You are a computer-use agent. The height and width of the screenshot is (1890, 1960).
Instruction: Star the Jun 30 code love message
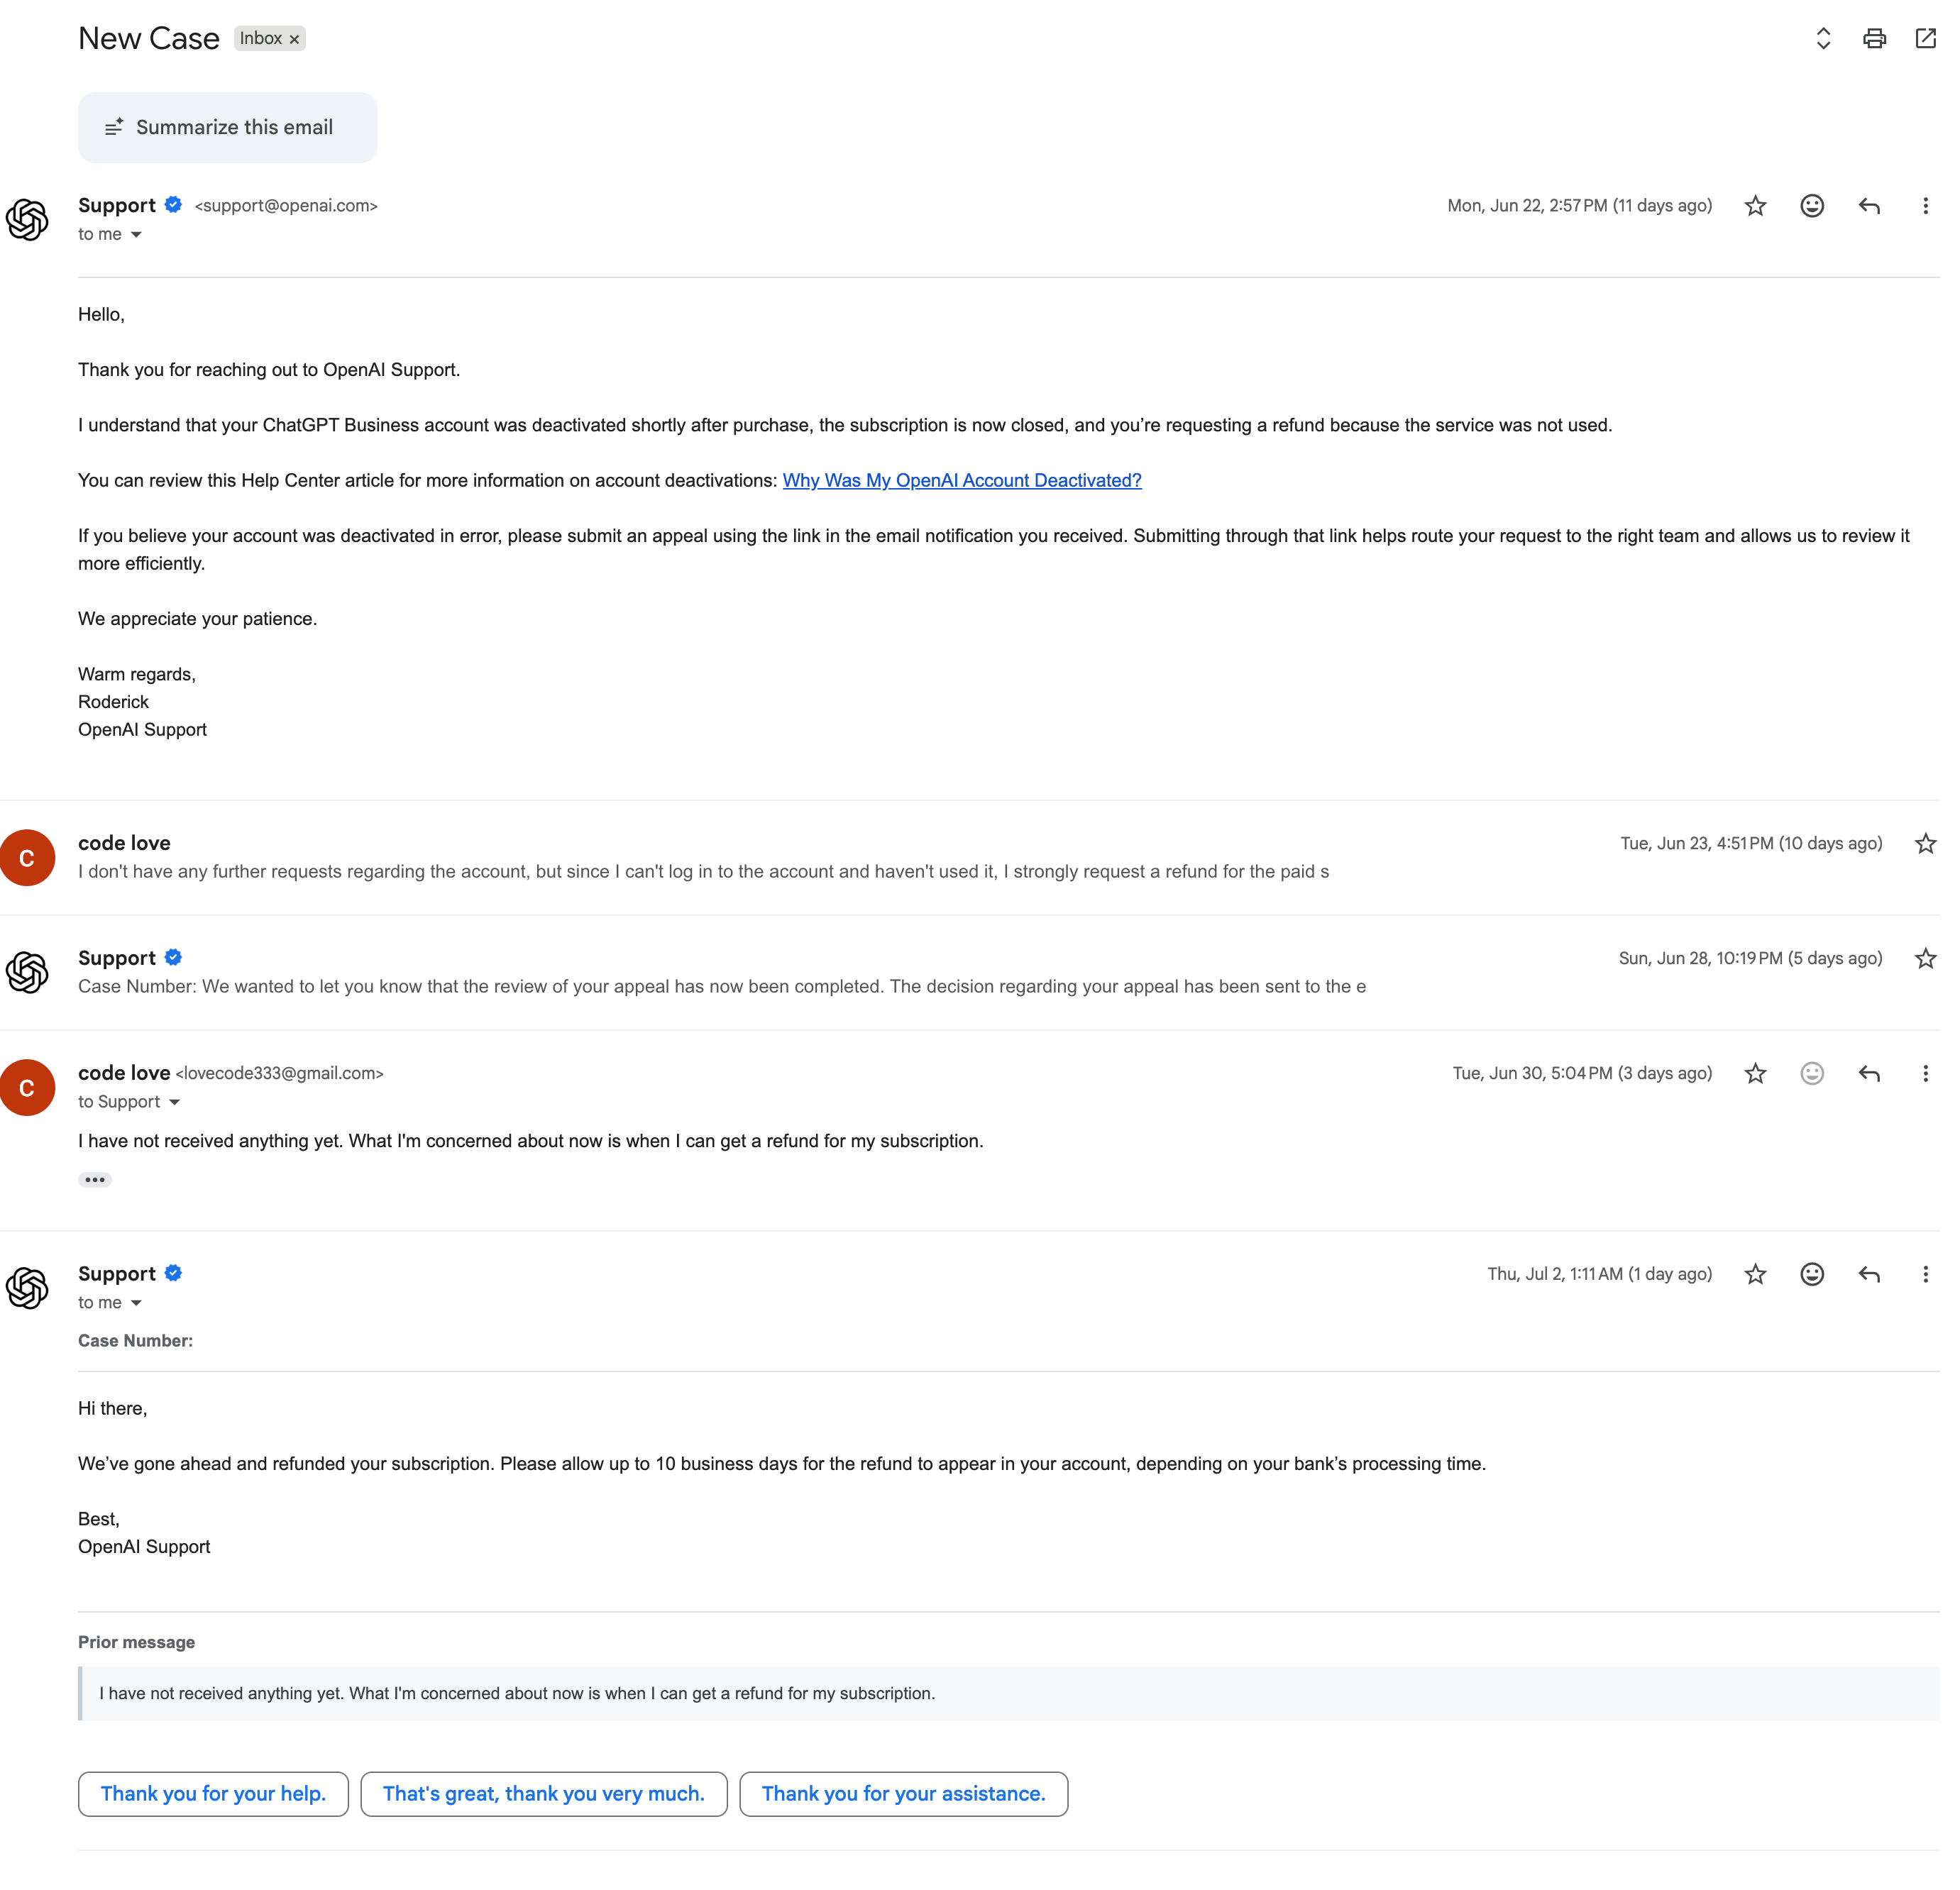1755,1073
